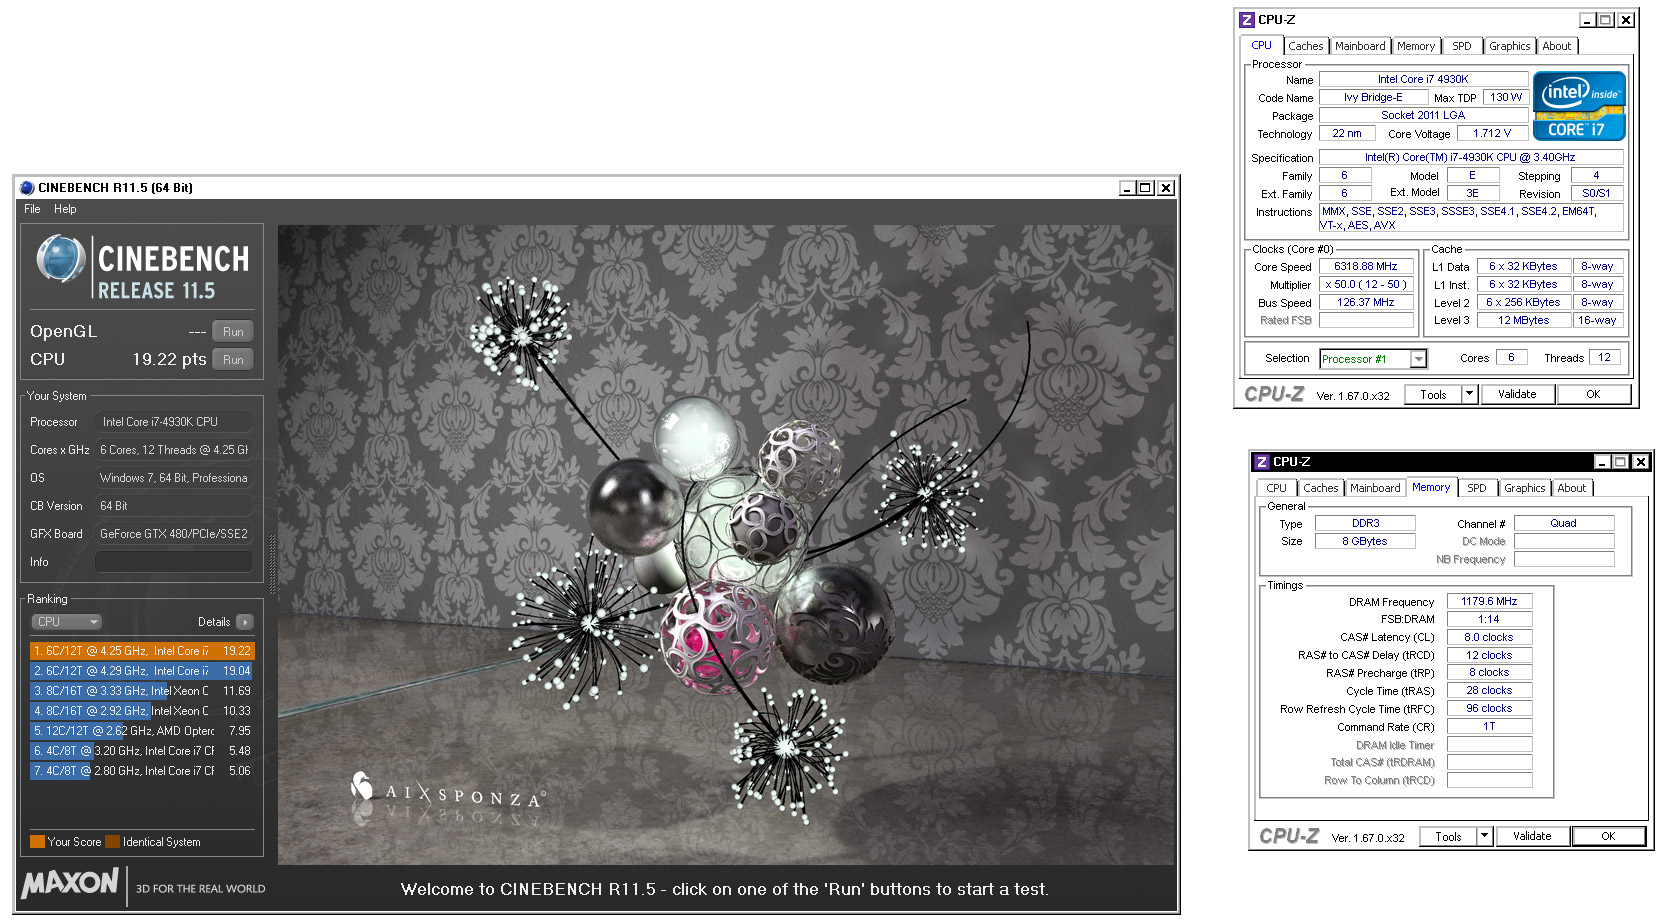
Task: Close the Cinebench window
Action: tap(1166, 188)
